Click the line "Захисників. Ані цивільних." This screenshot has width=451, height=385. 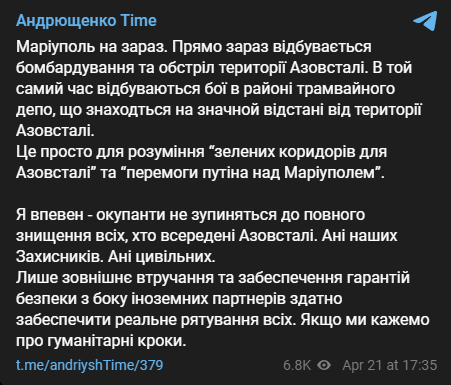coord(115,257)
